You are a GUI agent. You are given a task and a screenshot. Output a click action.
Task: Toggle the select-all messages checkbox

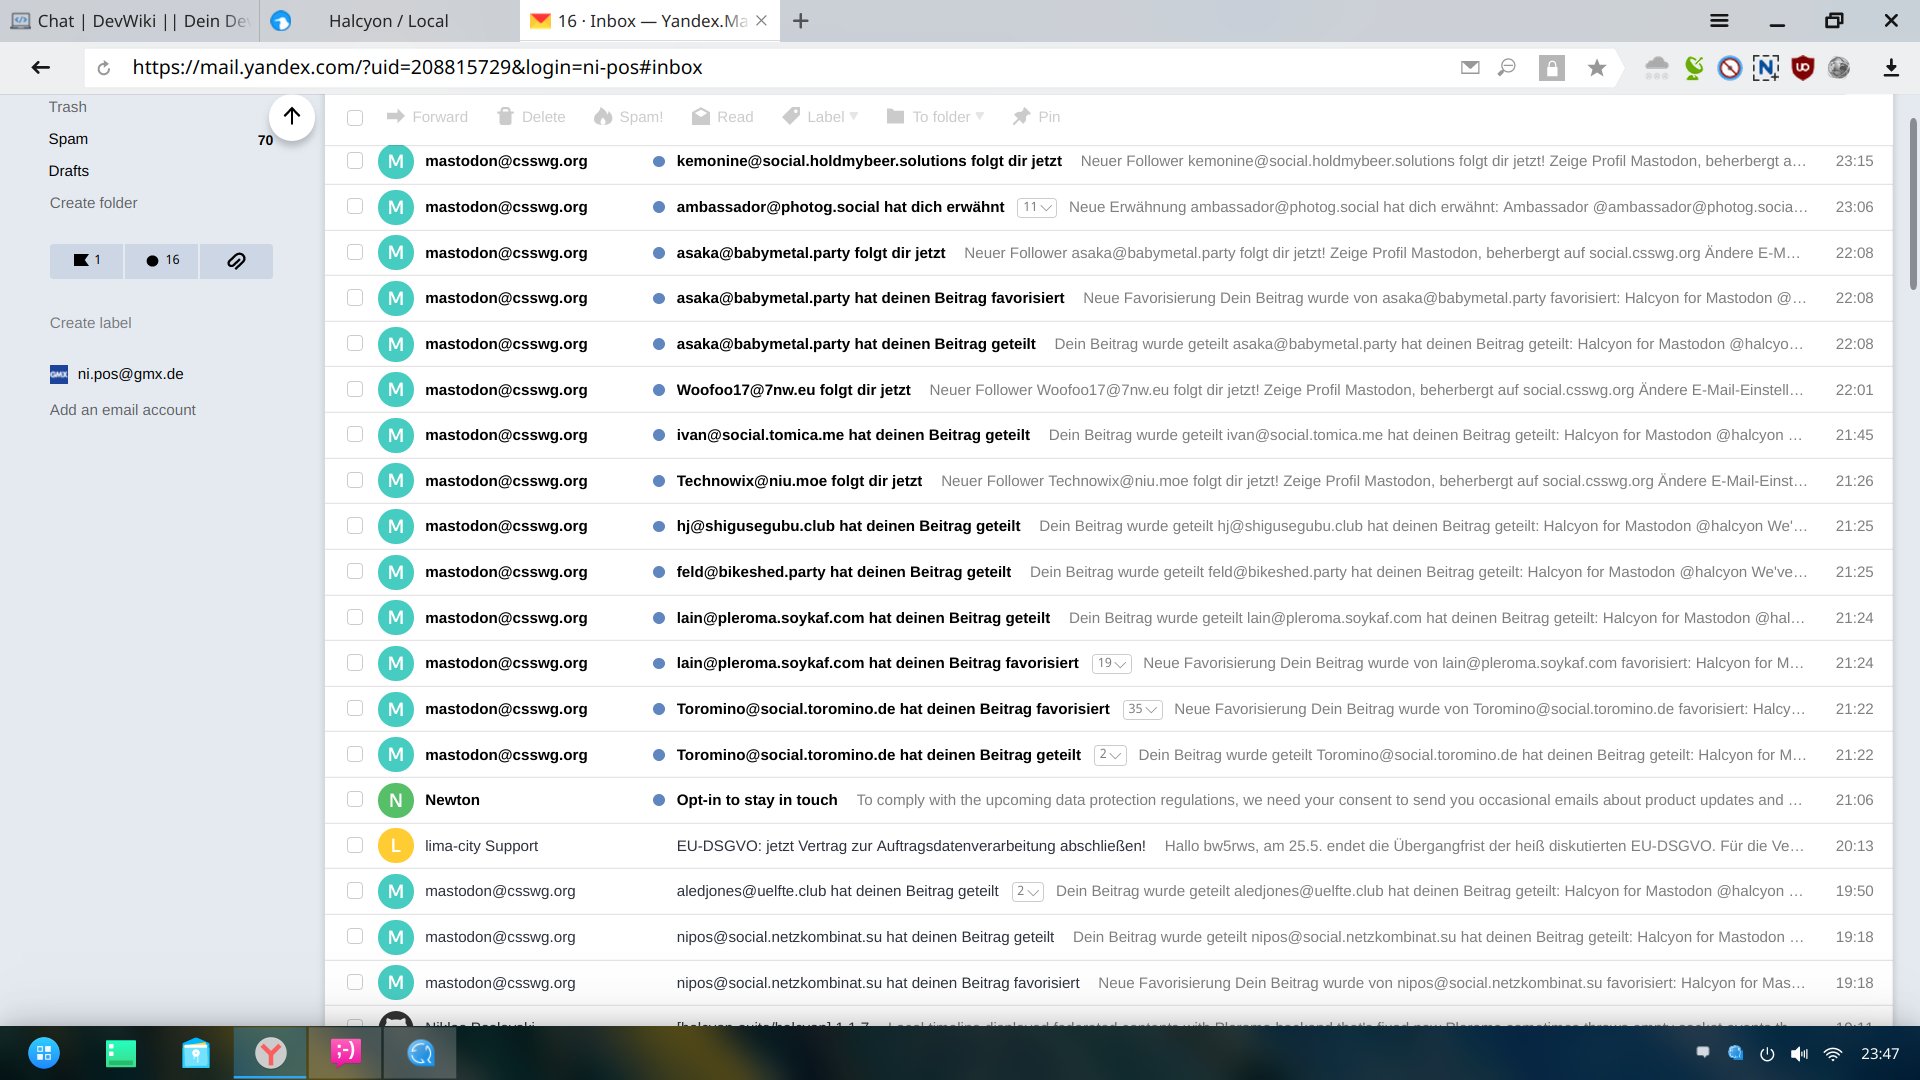coord(355,118)
